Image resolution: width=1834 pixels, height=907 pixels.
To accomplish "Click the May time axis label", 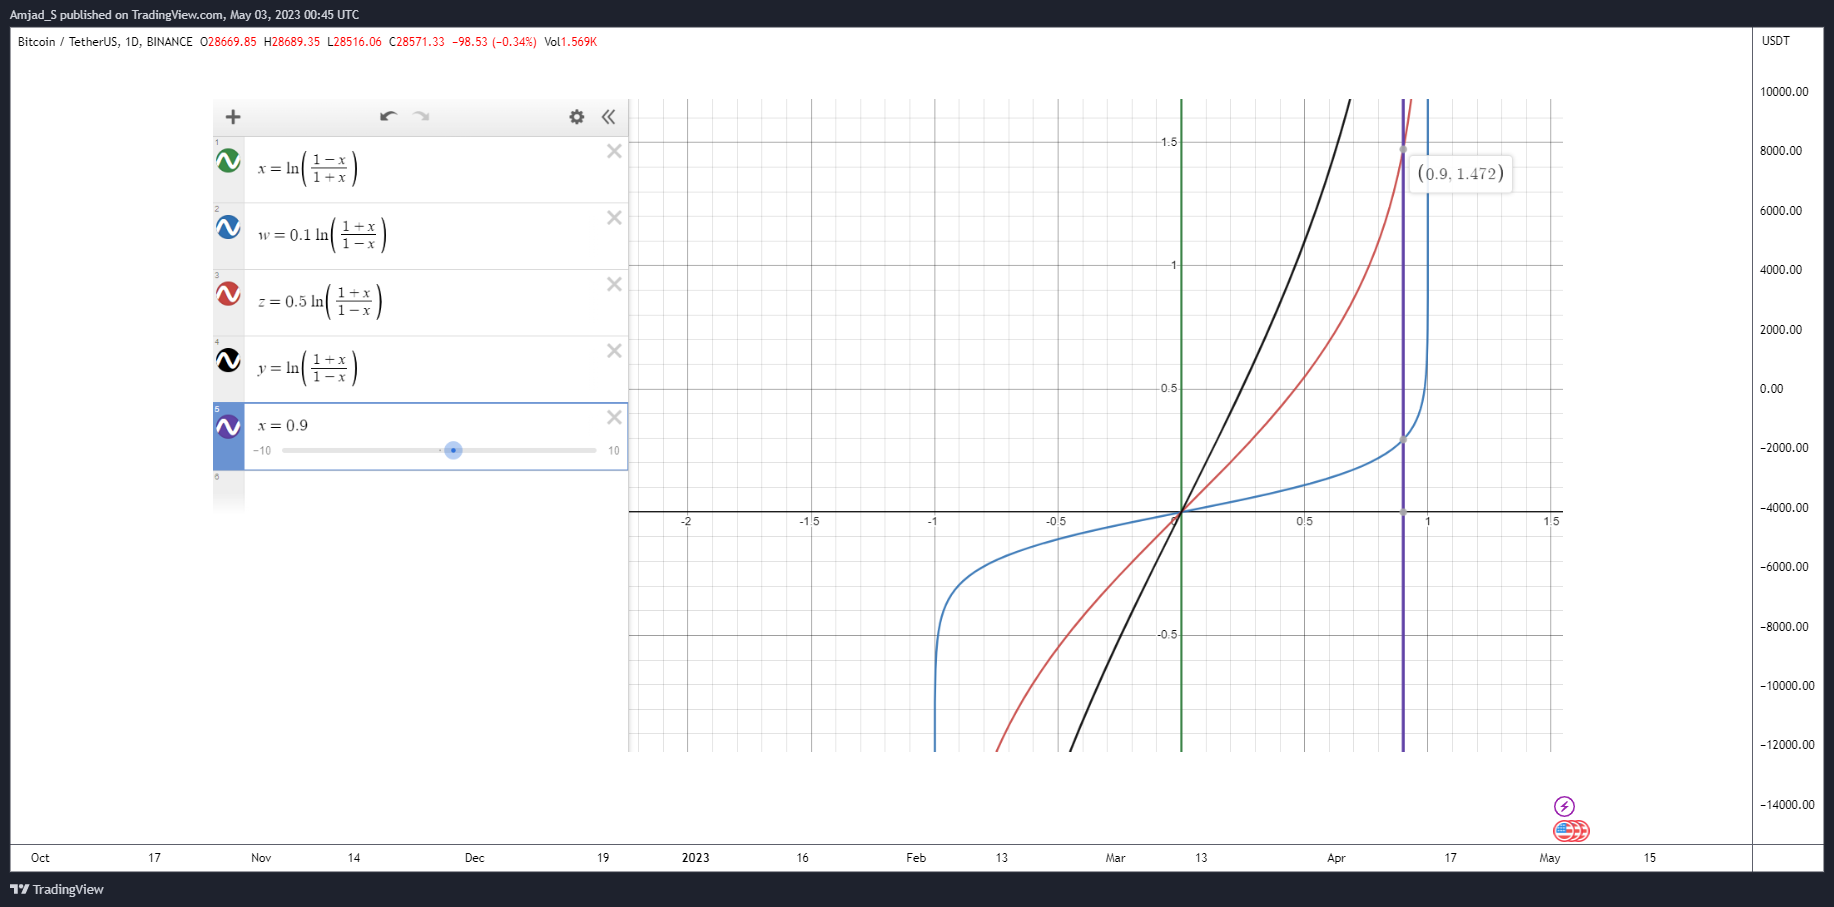I will pos(1550,858).
